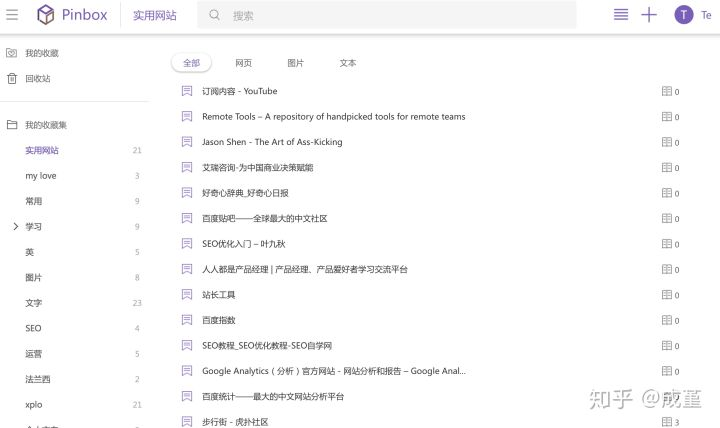This screenshot has height=428, width=720.
Task: Open the user avatar T
Action: tap(684, 15)
